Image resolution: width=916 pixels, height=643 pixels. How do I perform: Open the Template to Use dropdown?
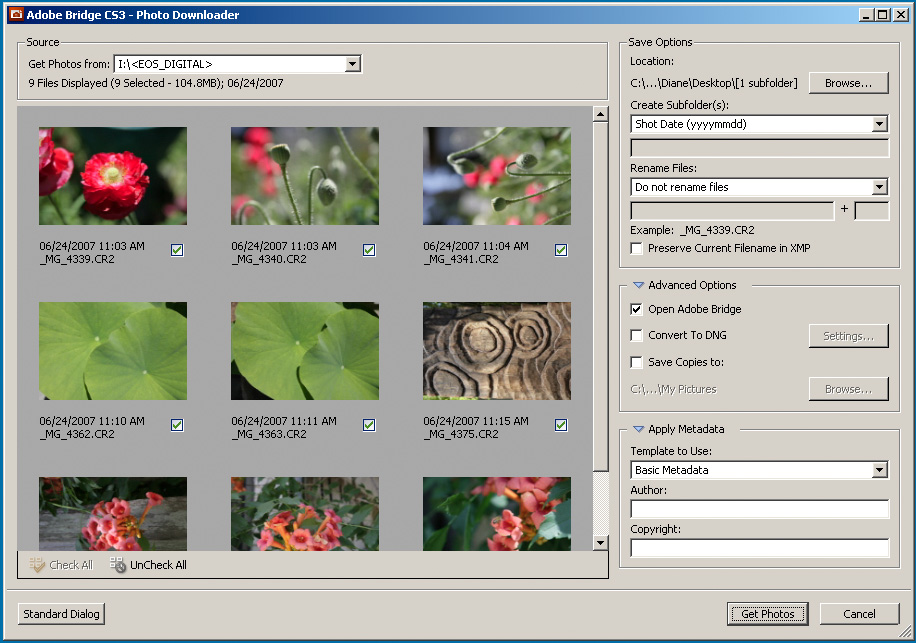click(x=879, y=470)
